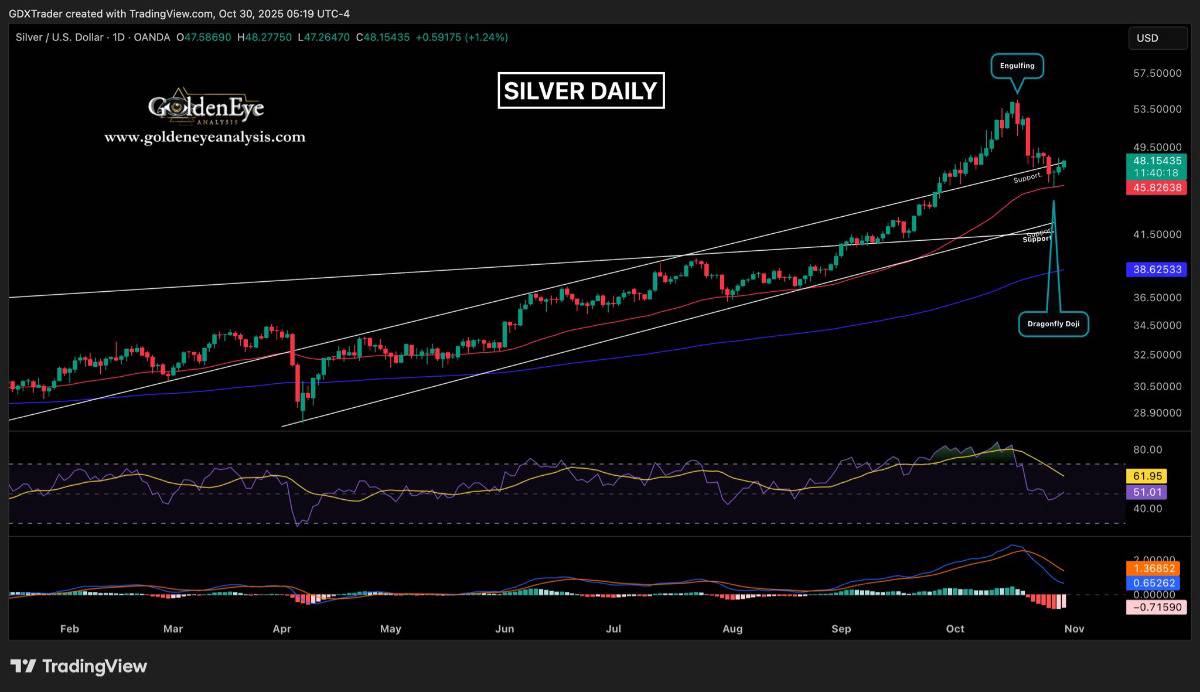This screenshot has width=1200, height=692.
Task: Click the GoldenEye Analysis logo
Action: tap(206, 108)
